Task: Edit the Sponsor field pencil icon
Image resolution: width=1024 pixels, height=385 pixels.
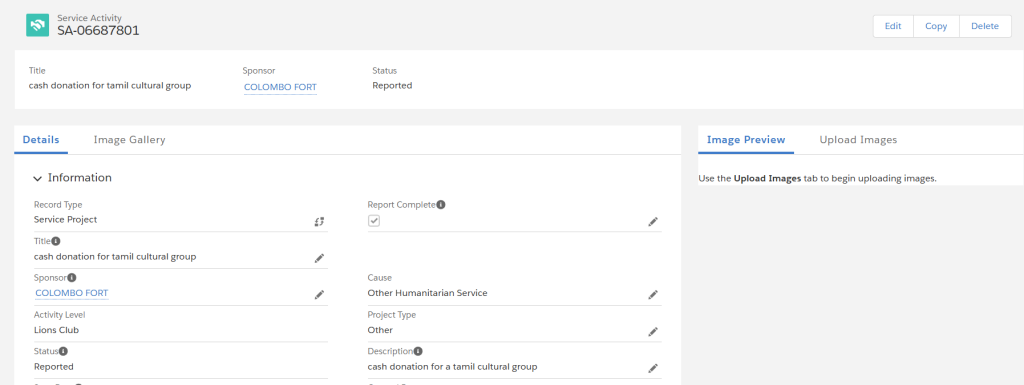Action: click(319, 295)
